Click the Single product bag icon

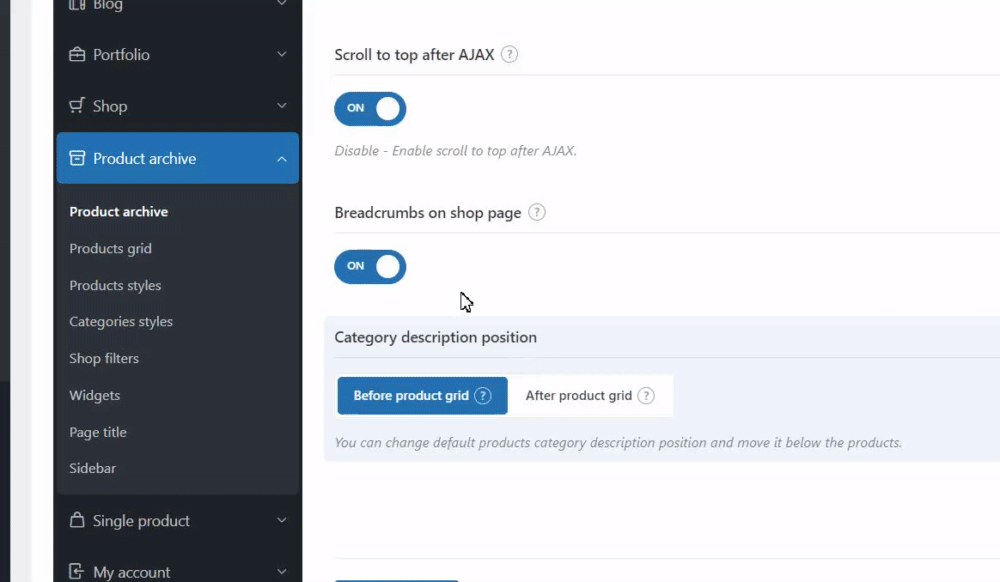77,520
